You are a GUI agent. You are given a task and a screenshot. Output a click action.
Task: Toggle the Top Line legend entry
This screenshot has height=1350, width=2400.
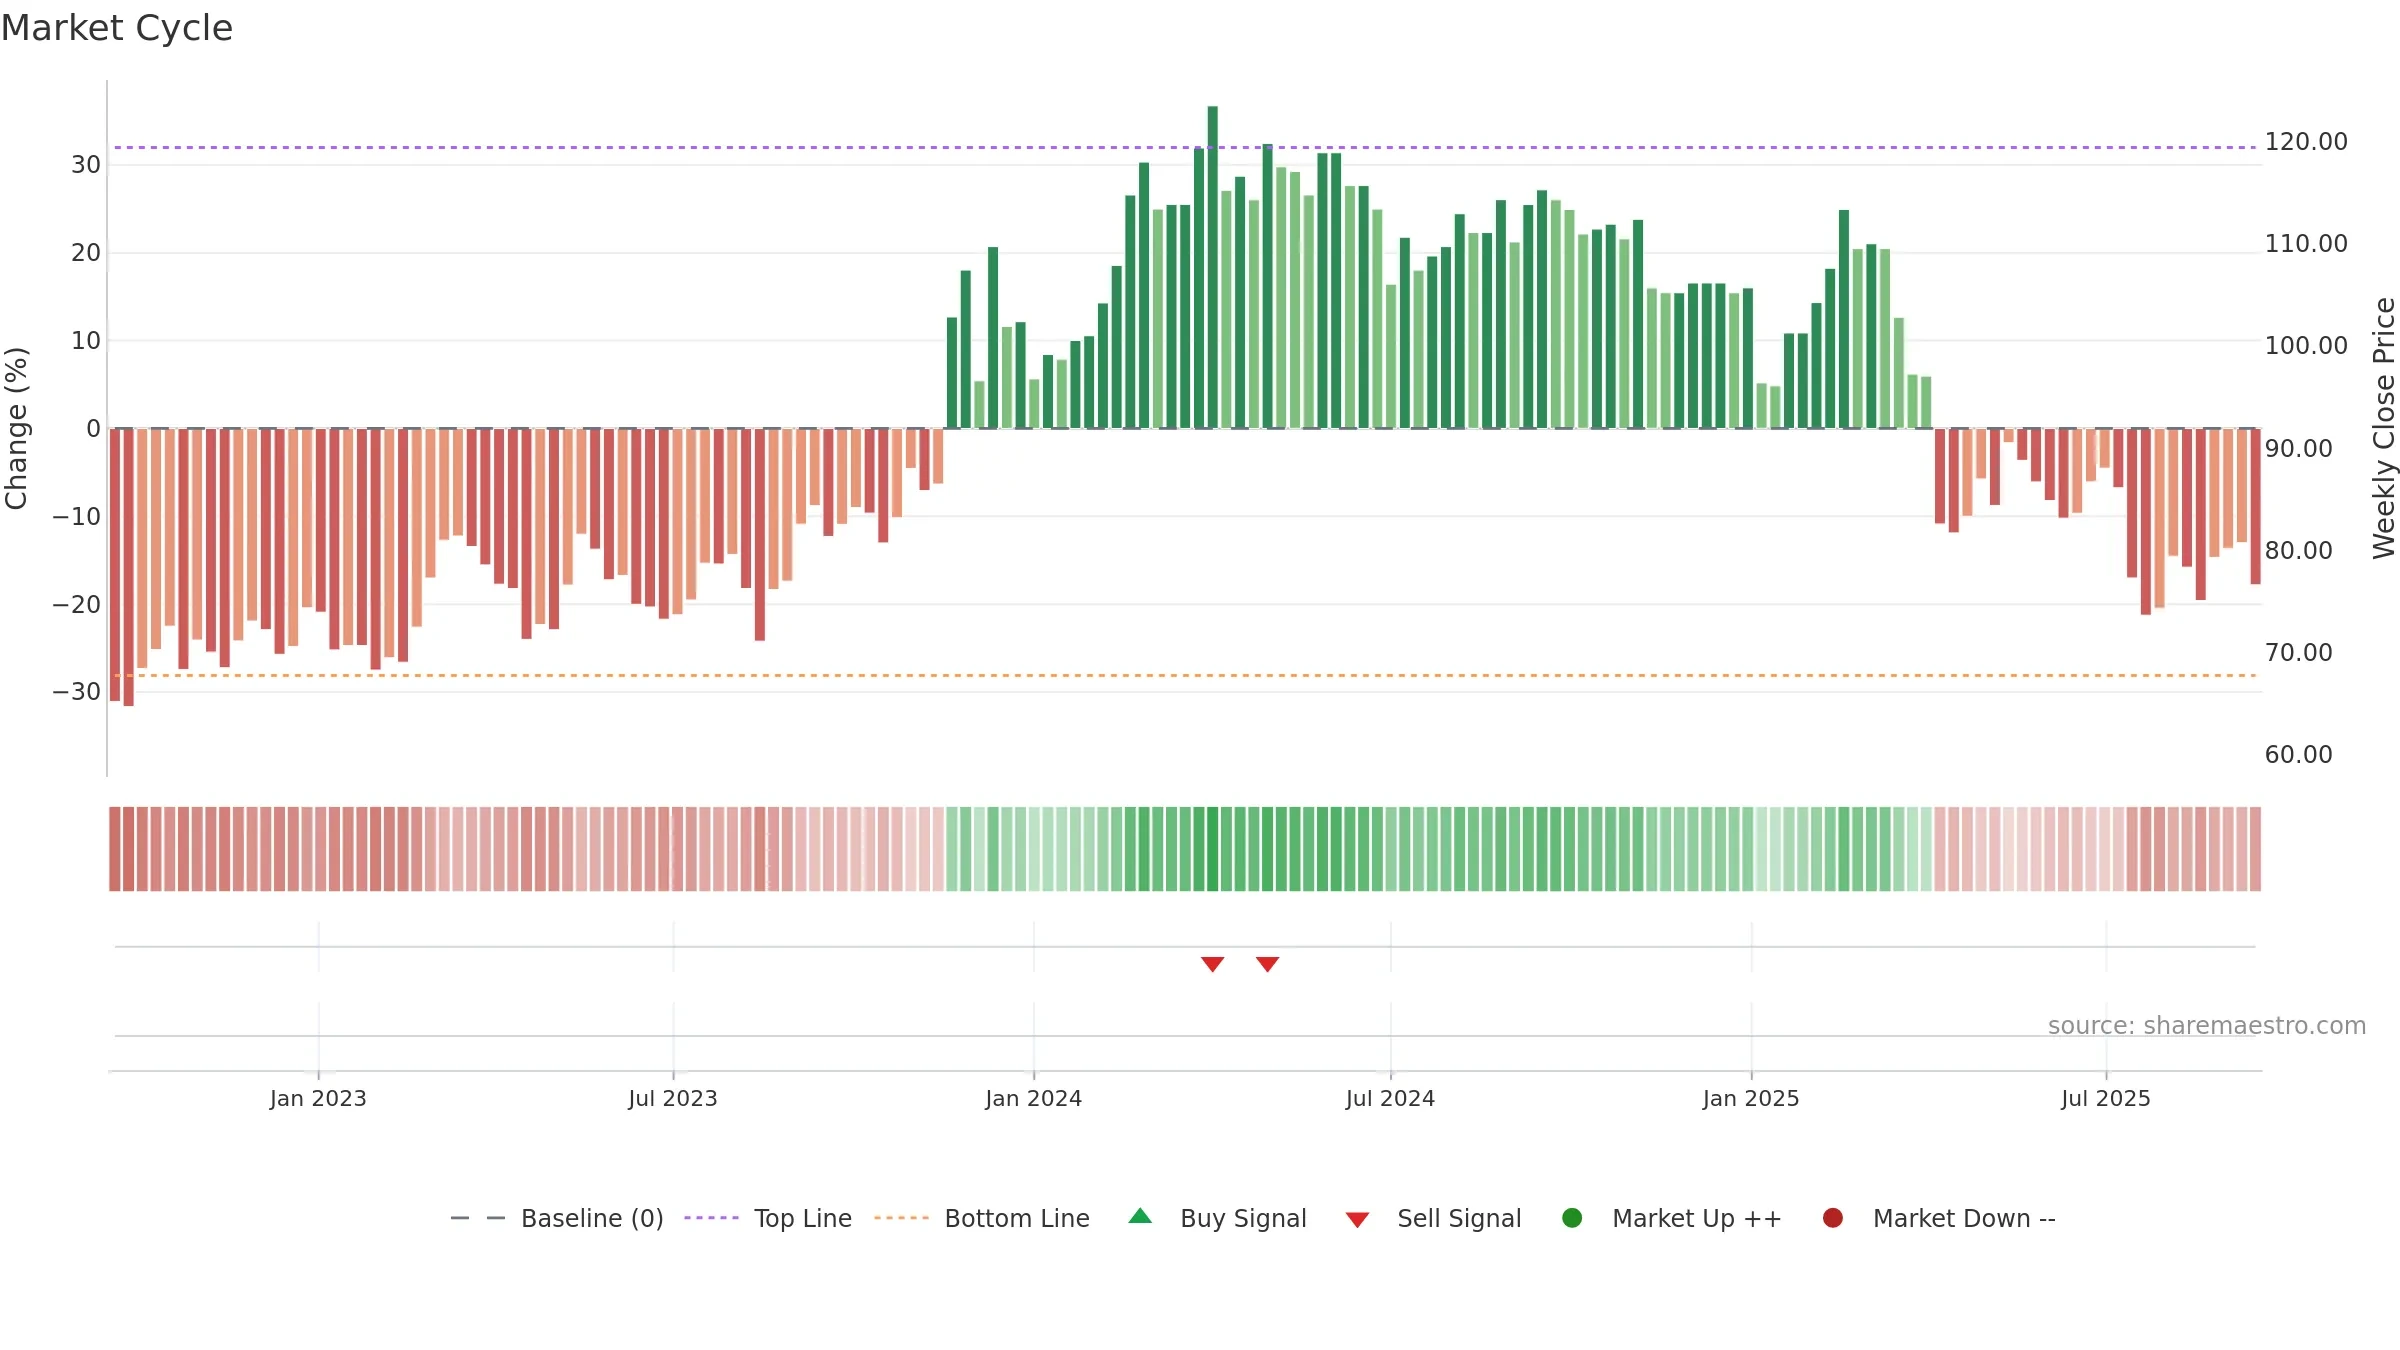pos(768,1218)
